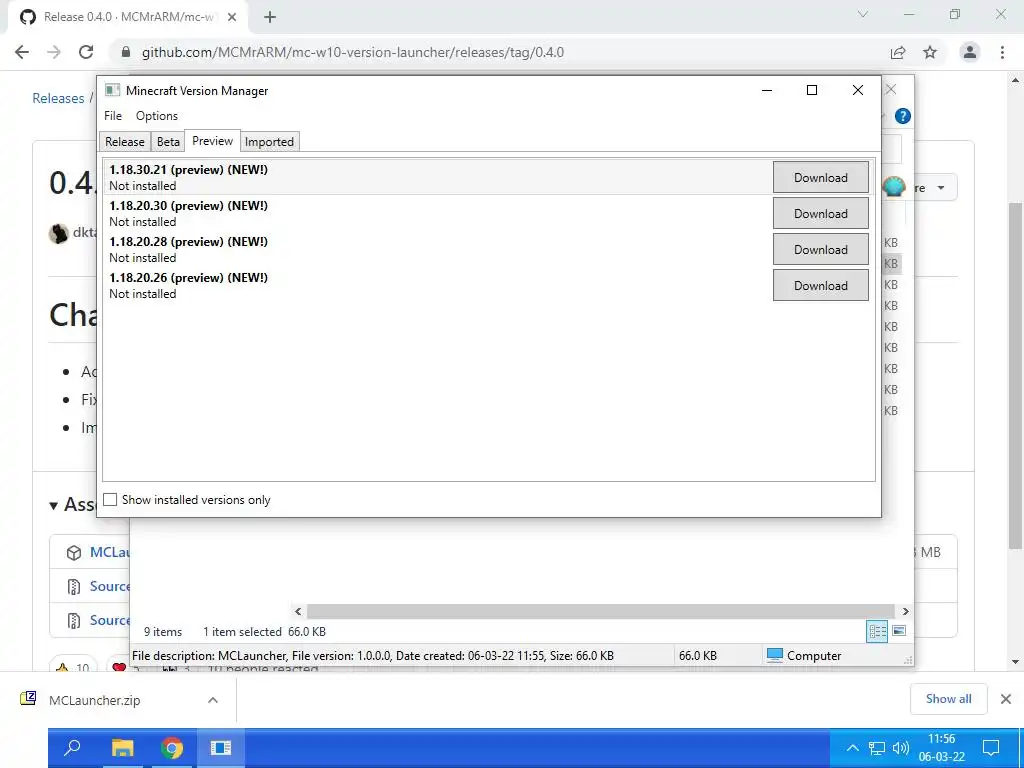Viewport: 1024px width, 768px height.
Task: Open MCLauncher.zip download options chevron
Action: click(x=213, y=700)
